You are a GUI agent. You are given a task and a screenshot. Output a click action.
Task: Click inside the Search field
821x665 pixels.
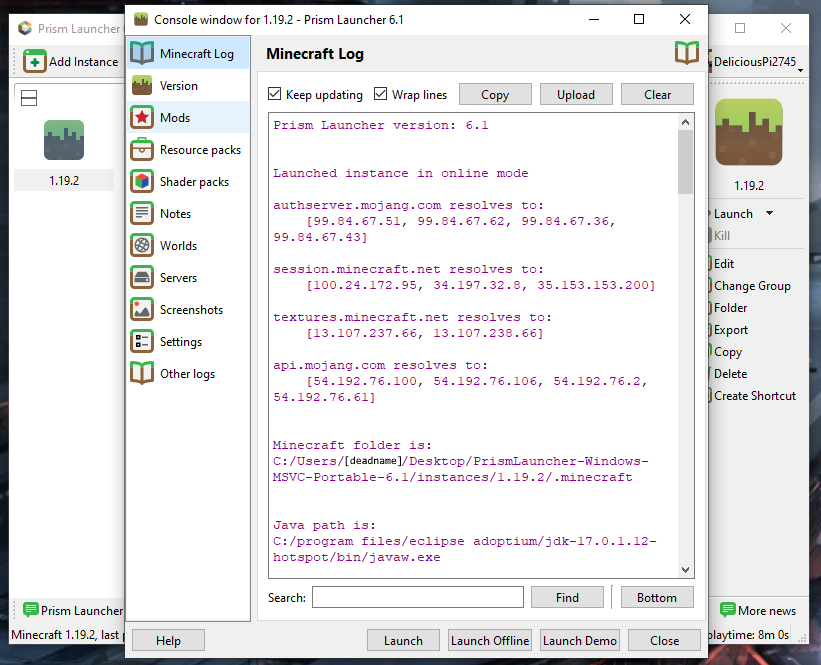[417, 597]
